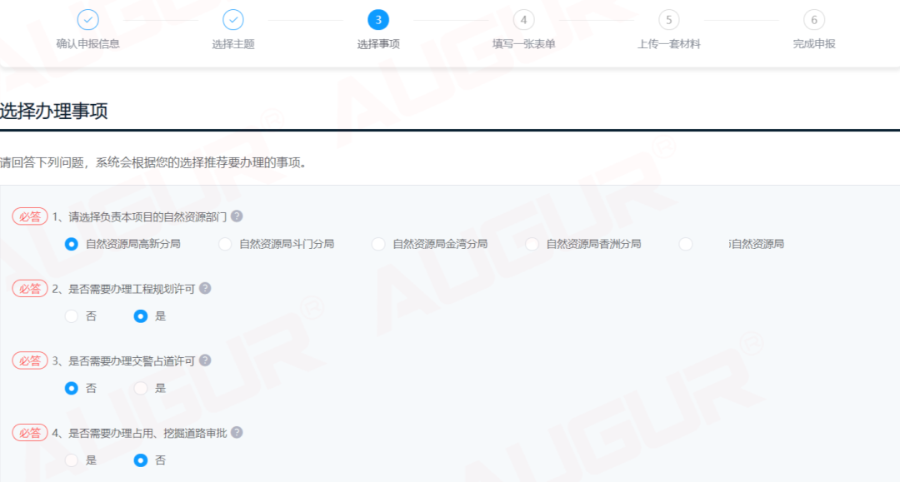Click question 2 text 是否需要办理工程规划许可
This screenshot has height=482, width=900.
[x=132, y=289]
